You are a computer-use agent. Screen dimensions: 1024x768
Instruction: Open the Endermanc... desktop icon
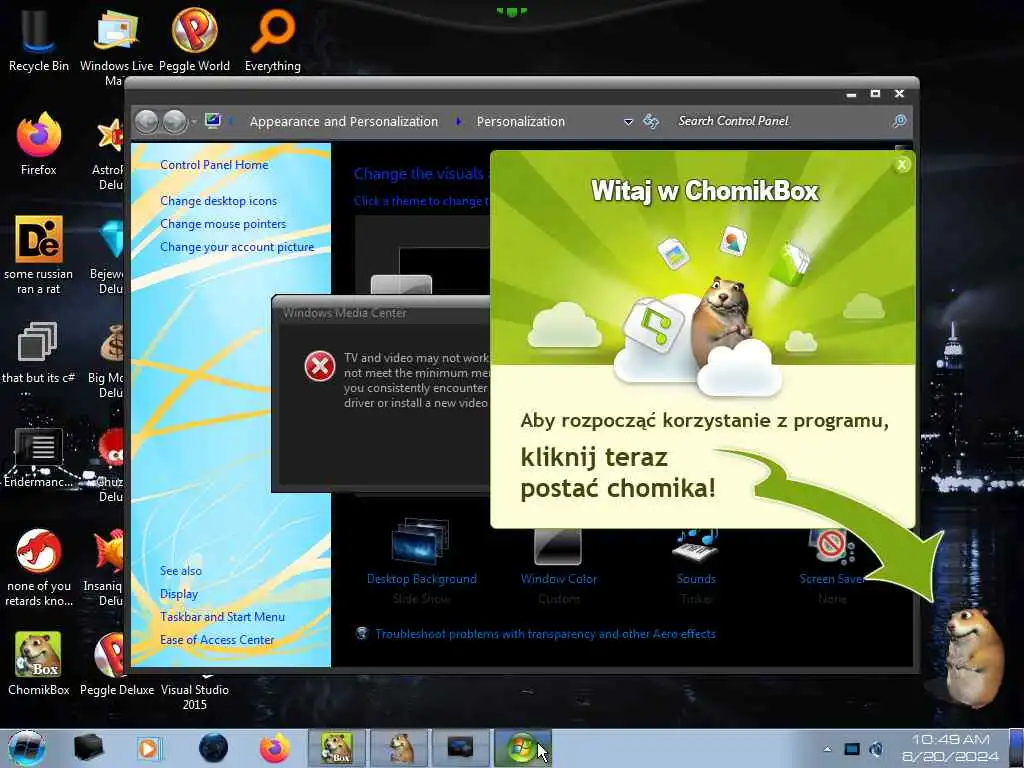[38, 457]
